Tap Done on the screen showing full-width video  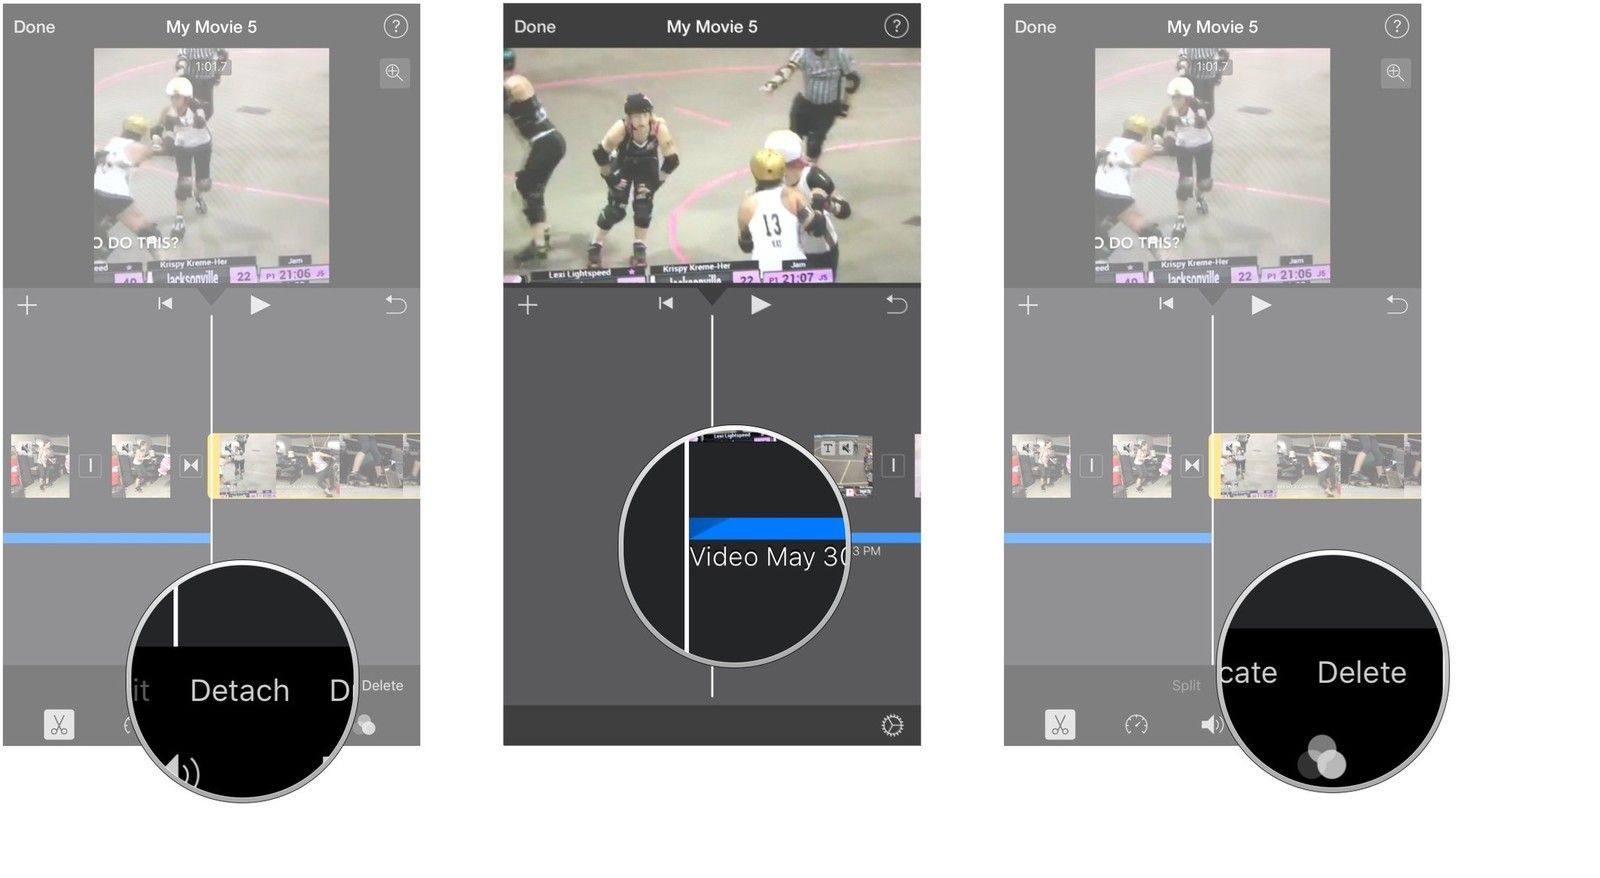point(534,27)
